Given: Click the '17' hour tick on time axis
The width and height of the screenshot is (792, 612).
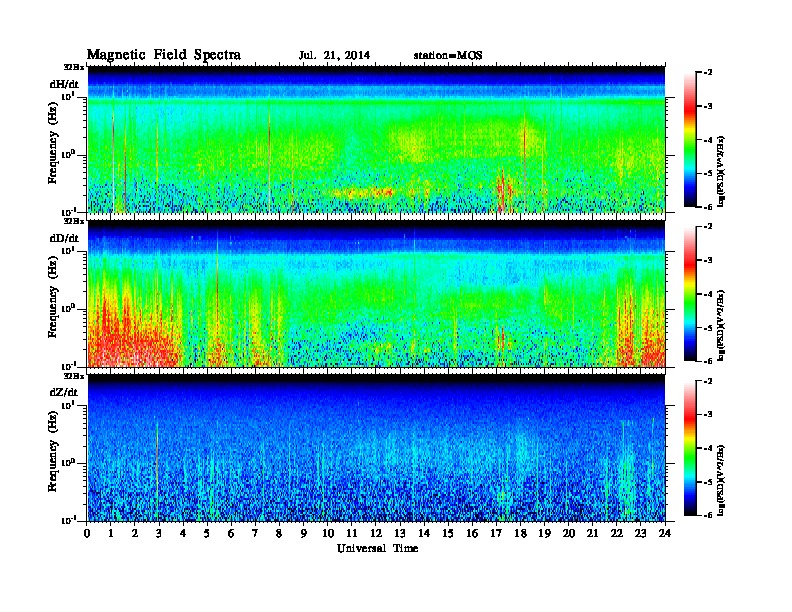Looking at the screenshot, I should pyautogui.click(x=497, y=534).
